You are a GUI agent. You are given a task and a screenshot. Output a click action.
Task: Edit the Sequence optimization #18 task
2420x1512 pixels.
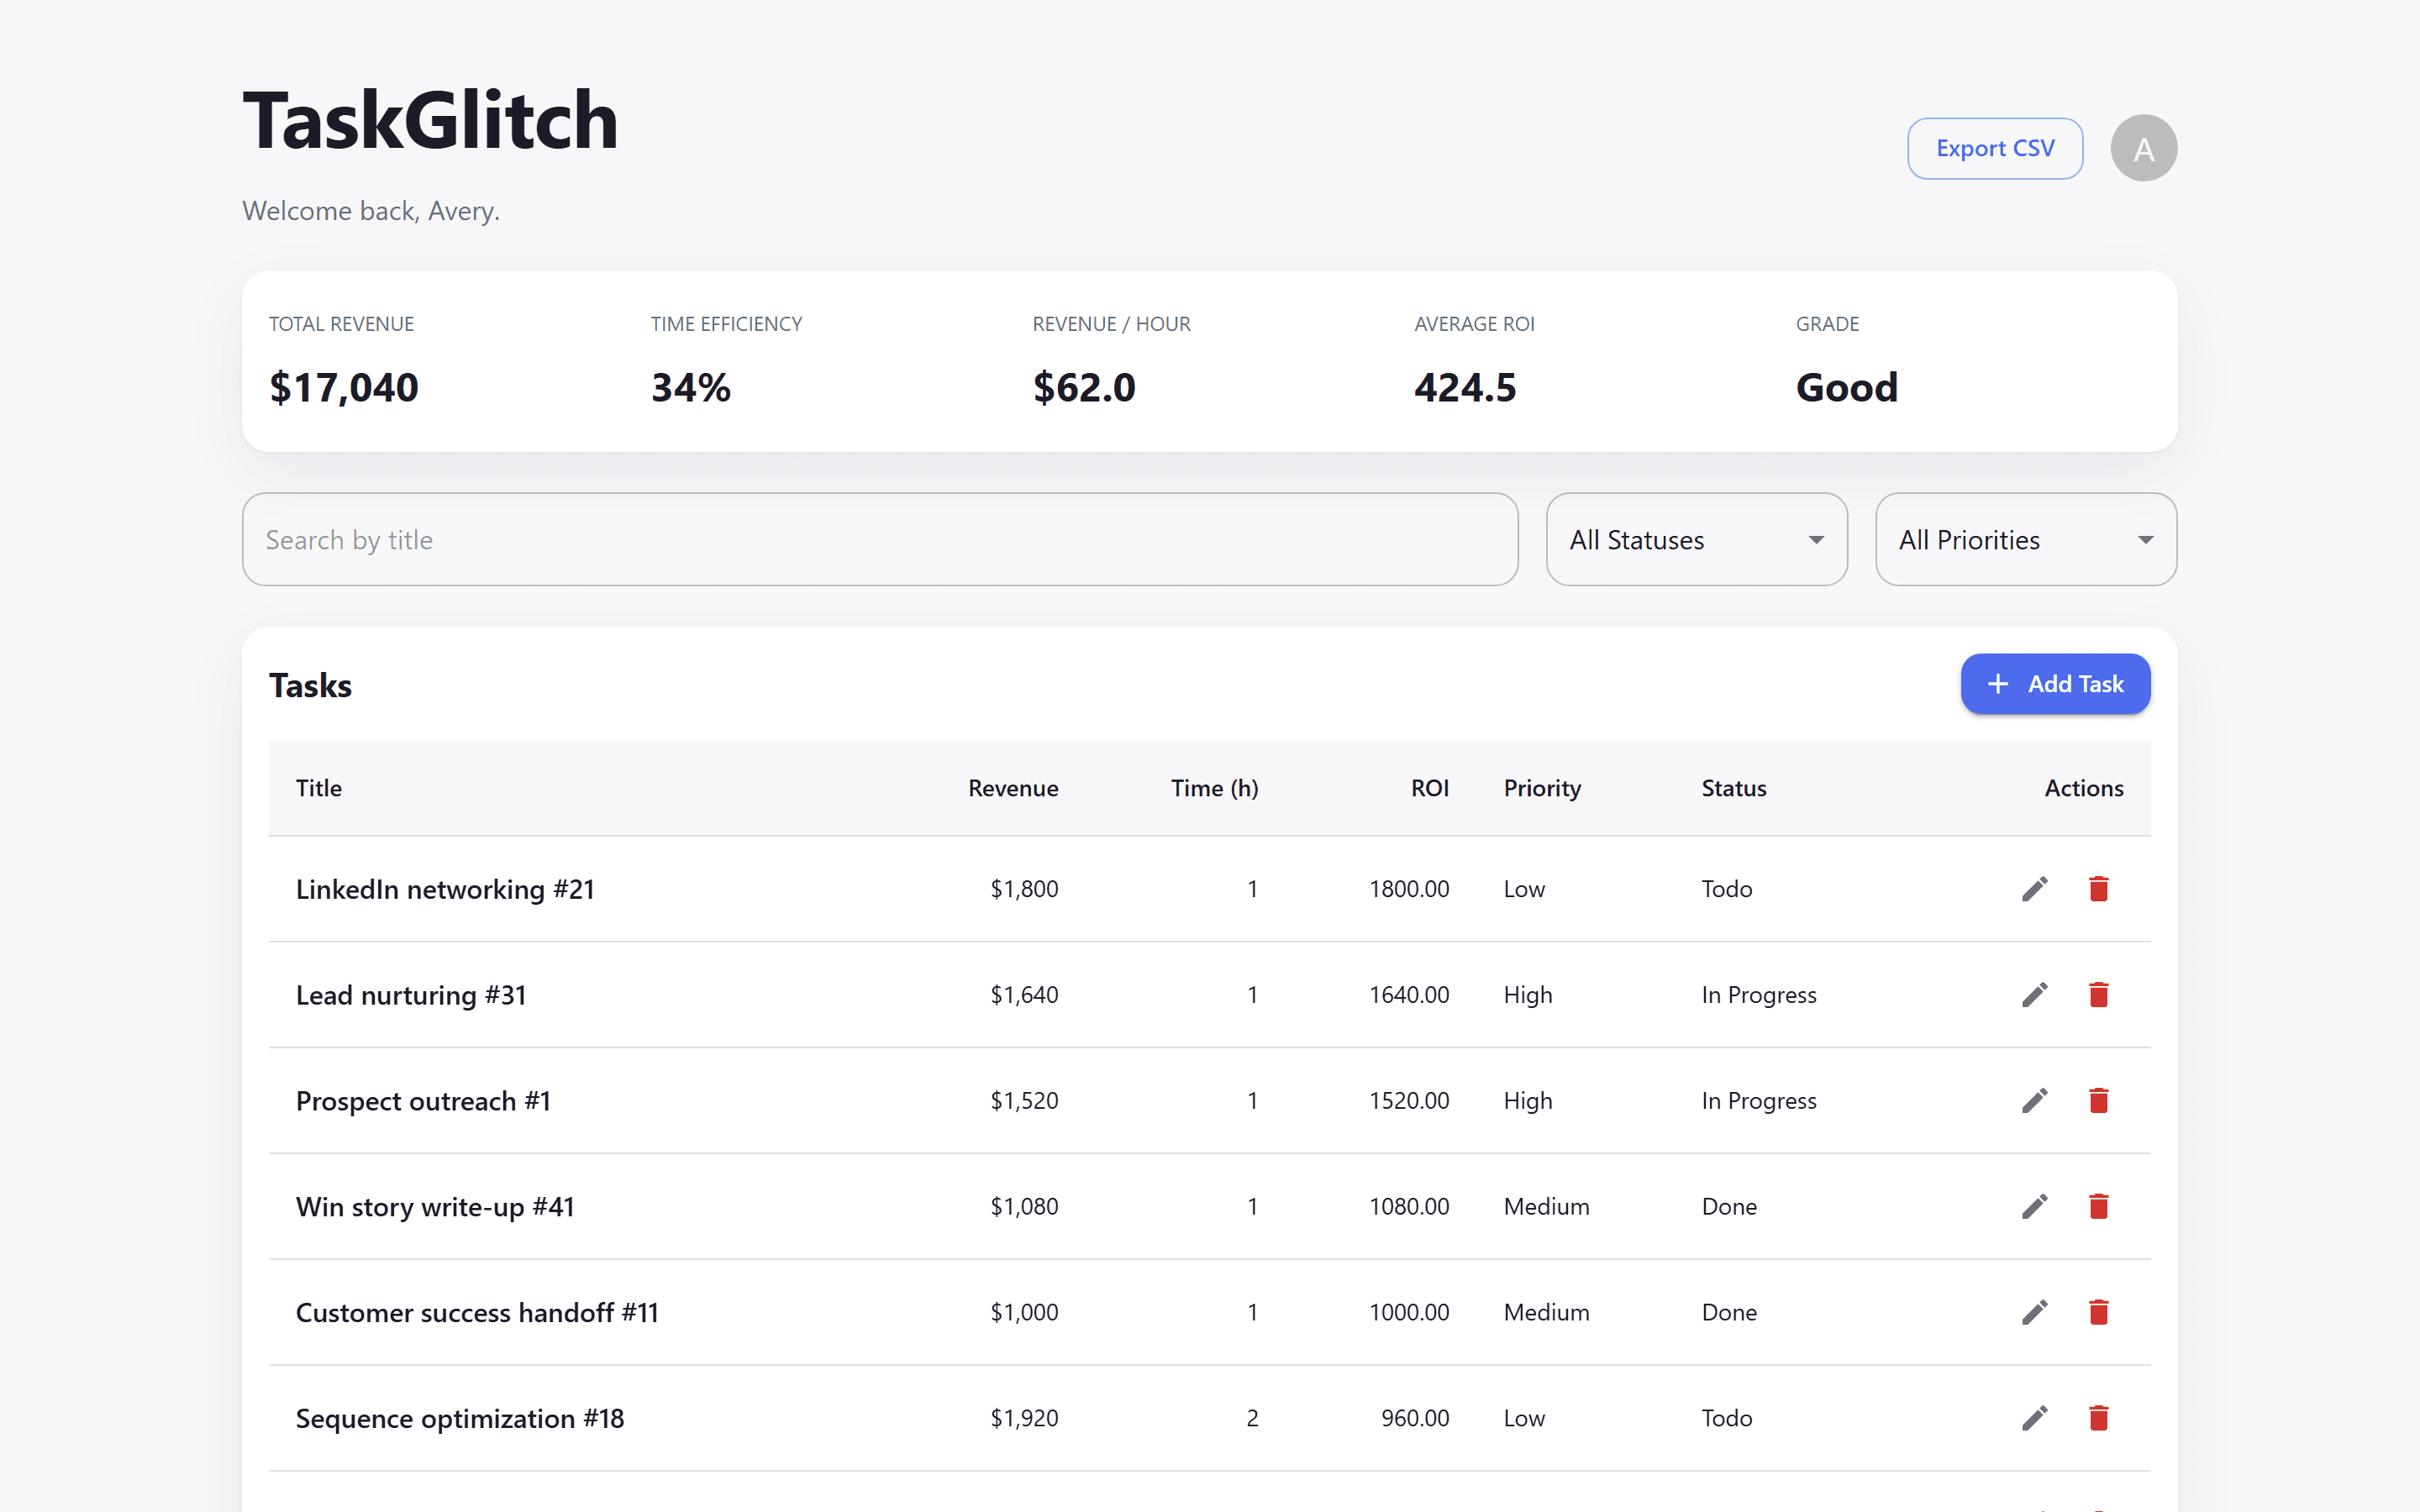2034,1419
